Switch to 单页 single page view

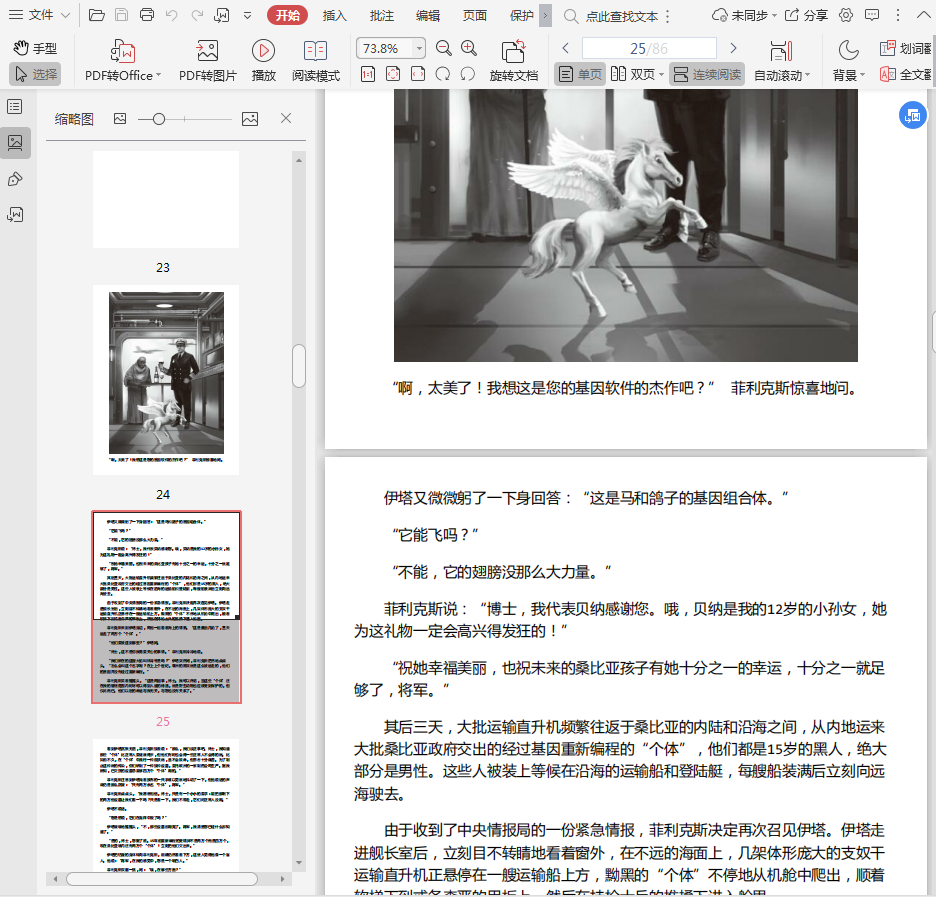pos(581,74)
